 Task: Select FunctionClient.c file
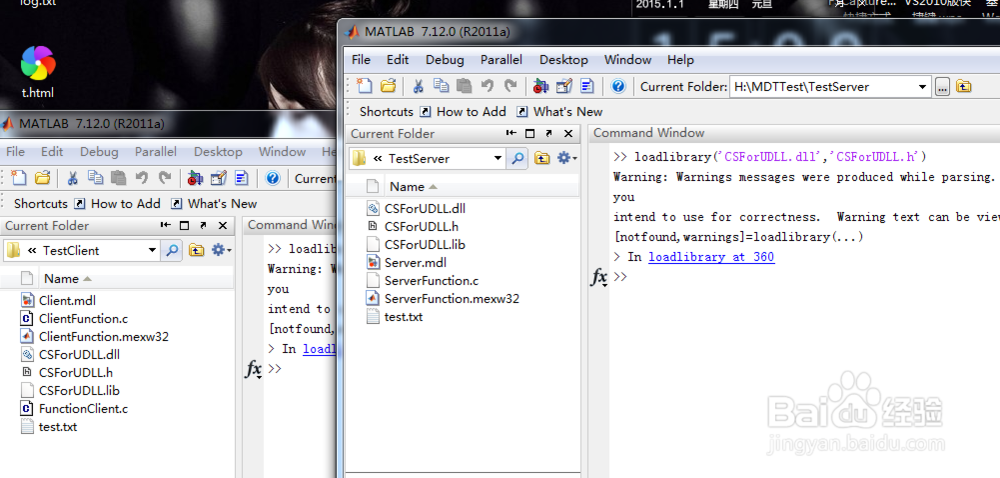74,409
